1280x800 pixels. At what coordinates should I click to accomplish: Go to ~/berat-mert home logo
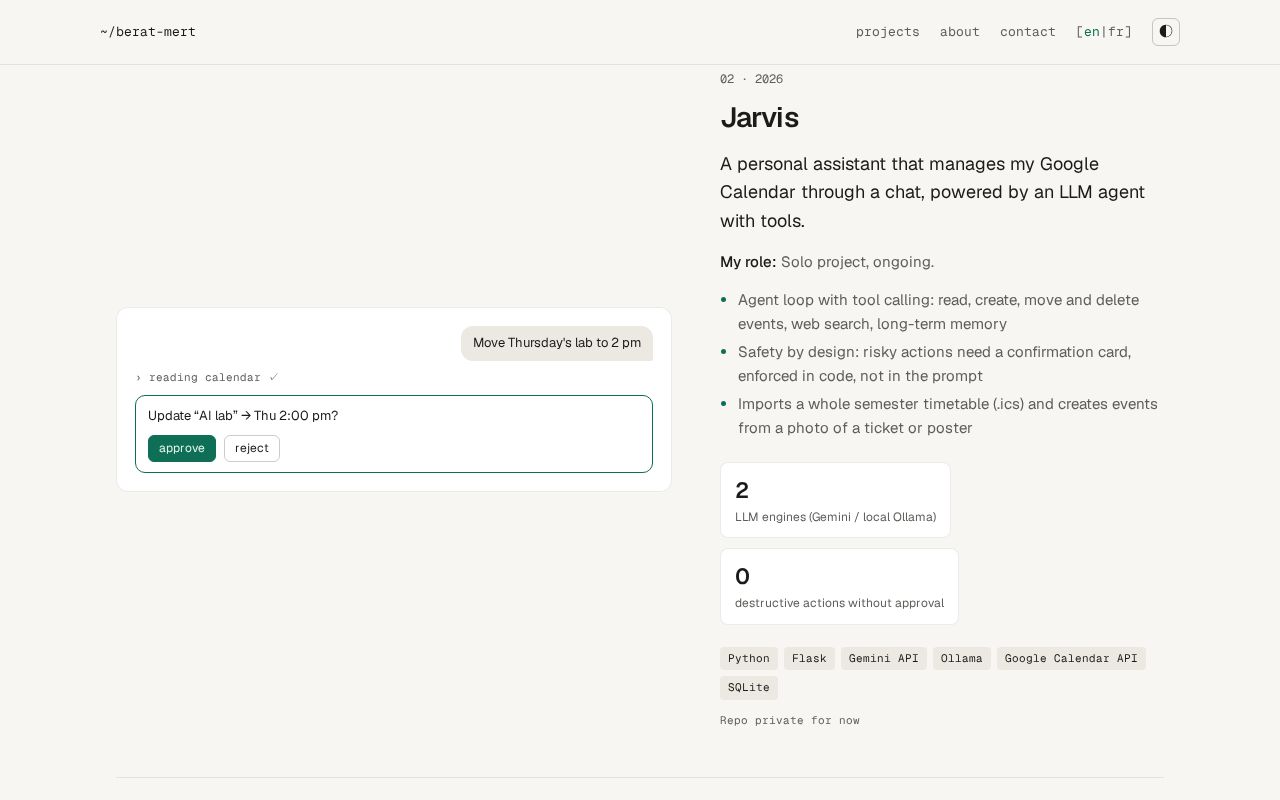coord(148,32)
